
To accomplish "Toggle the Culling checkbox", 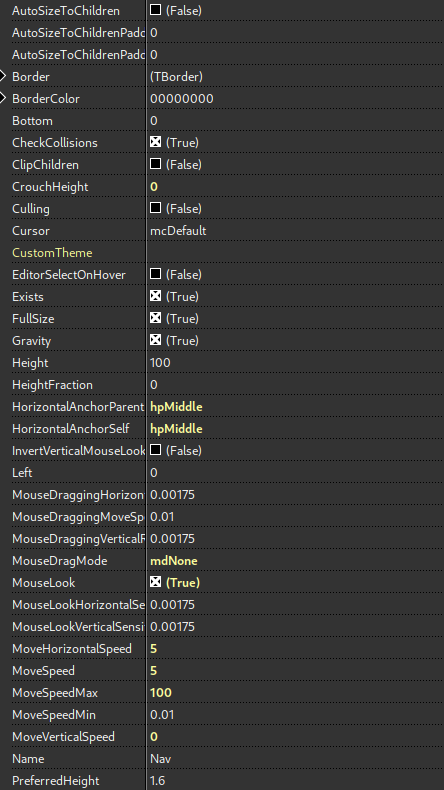I will tap(155, 208).
